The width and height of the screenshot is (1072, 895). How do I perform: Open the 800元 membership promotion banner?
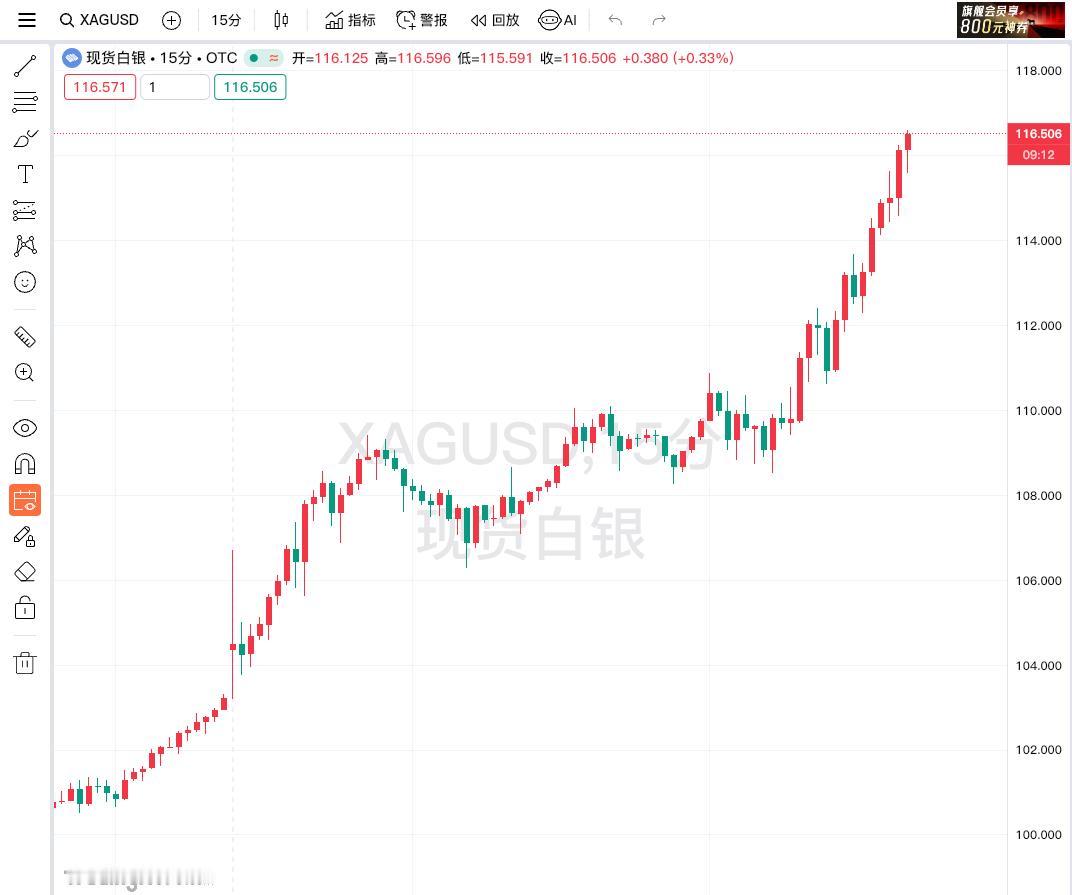coord(1010,20)
